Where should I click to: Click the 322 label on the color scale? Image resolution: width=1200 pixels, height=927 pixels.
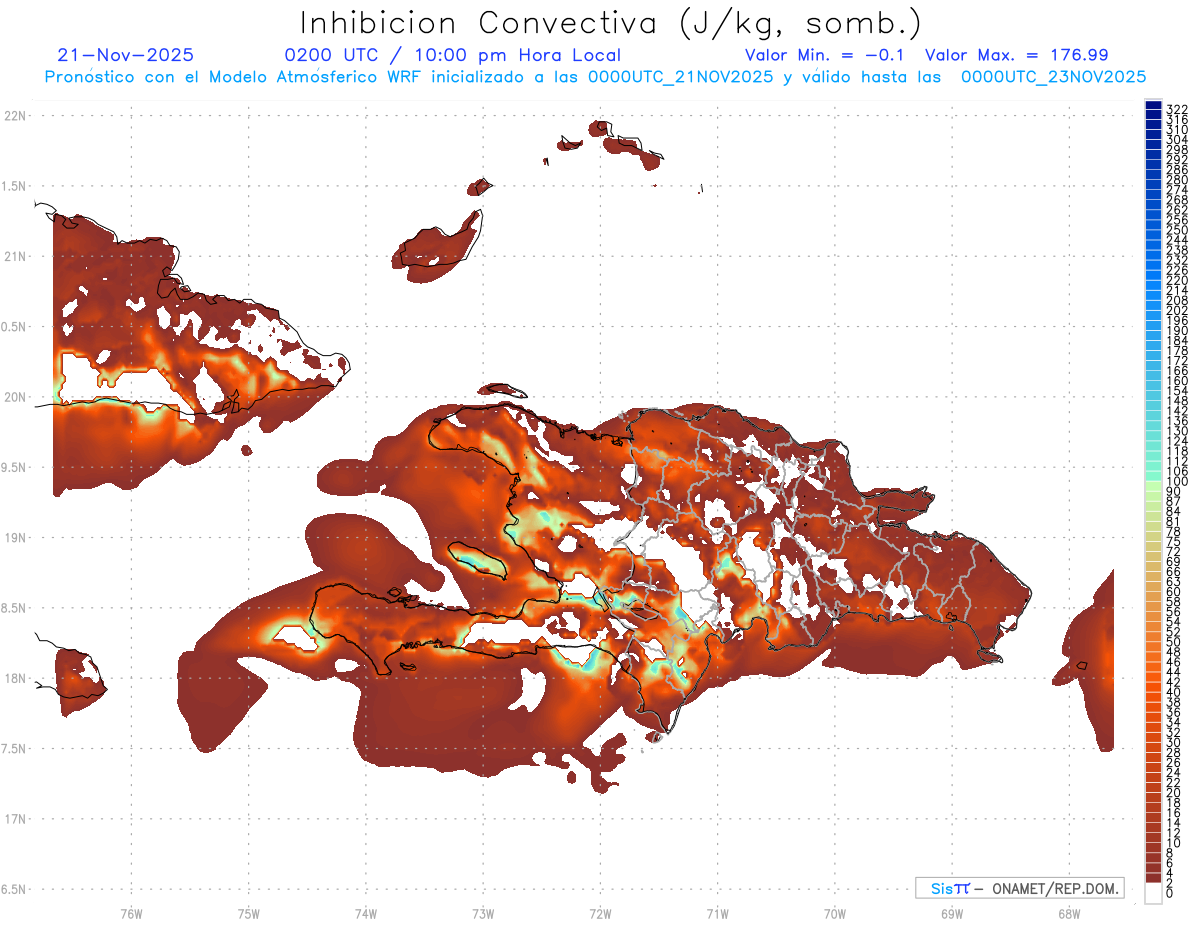1176,109
